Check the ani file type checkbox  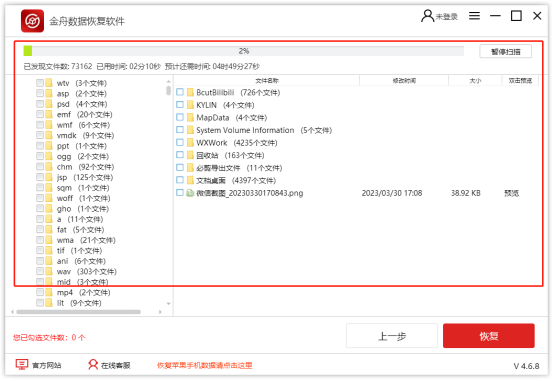point(40,261)
